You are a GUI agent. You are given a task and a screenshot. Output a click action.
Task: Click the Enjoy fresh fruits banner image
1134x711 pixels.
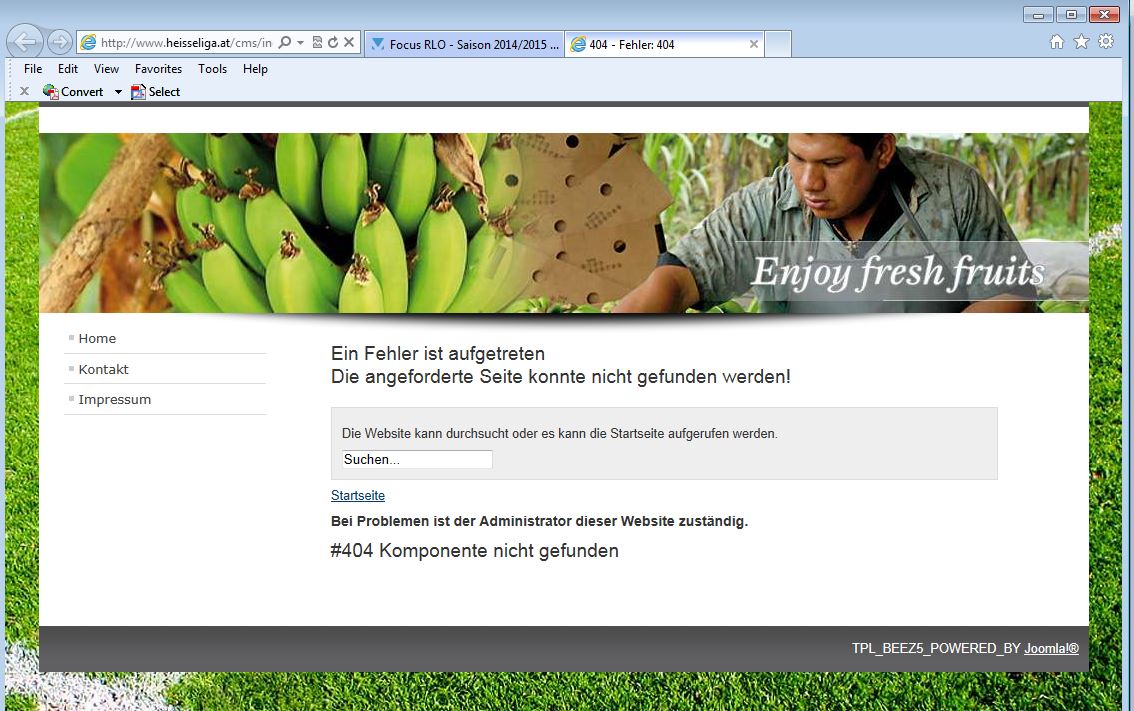tap(564, 223)
